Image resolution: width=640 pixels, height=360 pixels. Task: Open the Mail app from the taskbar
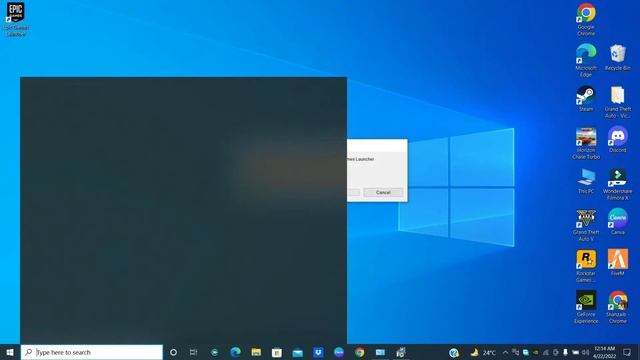[298, 352]
